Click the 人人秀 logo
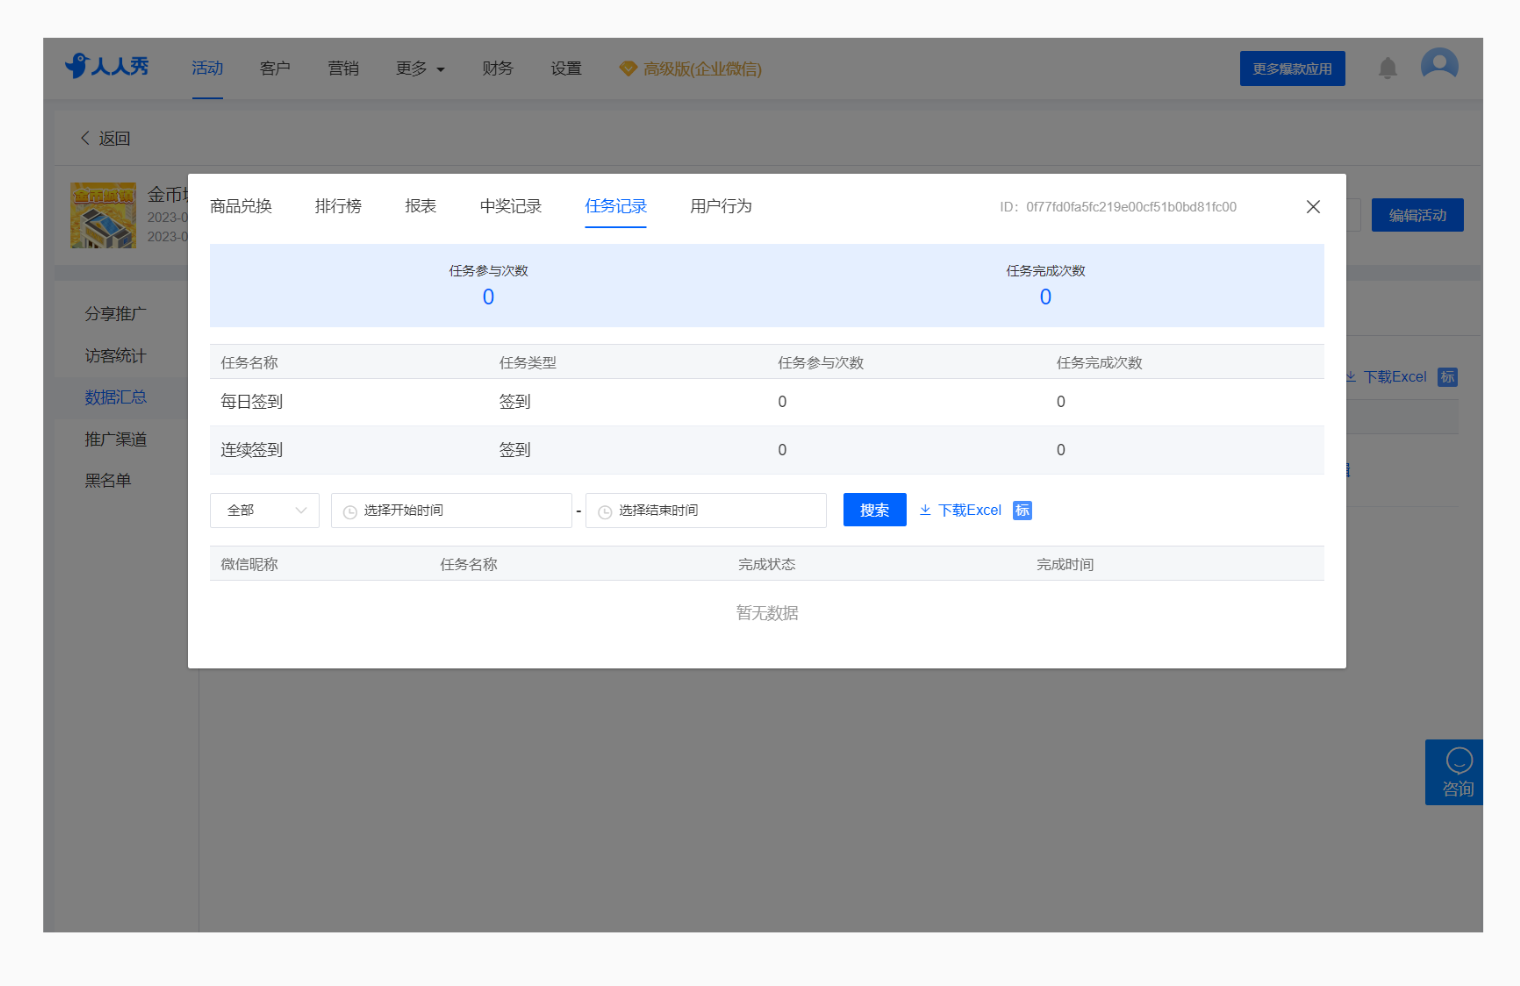This screenshot has width=1520, height=986. [x=106, y=66]
